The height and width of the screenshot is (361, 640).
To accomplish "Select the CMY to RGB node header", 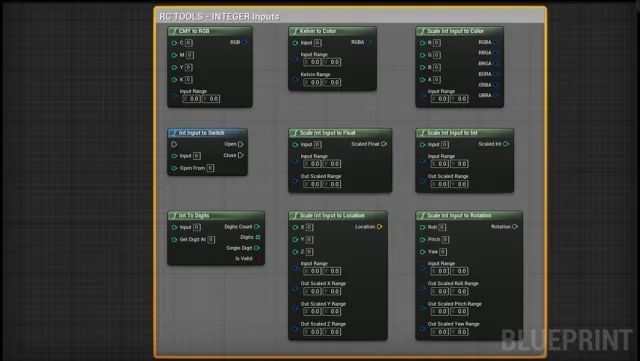I will click(210, 31).
